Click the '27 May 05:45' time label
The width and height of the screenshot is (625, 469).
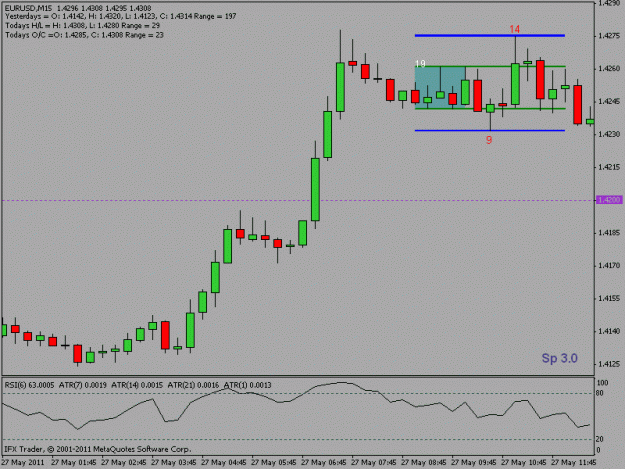coord(273,463)
